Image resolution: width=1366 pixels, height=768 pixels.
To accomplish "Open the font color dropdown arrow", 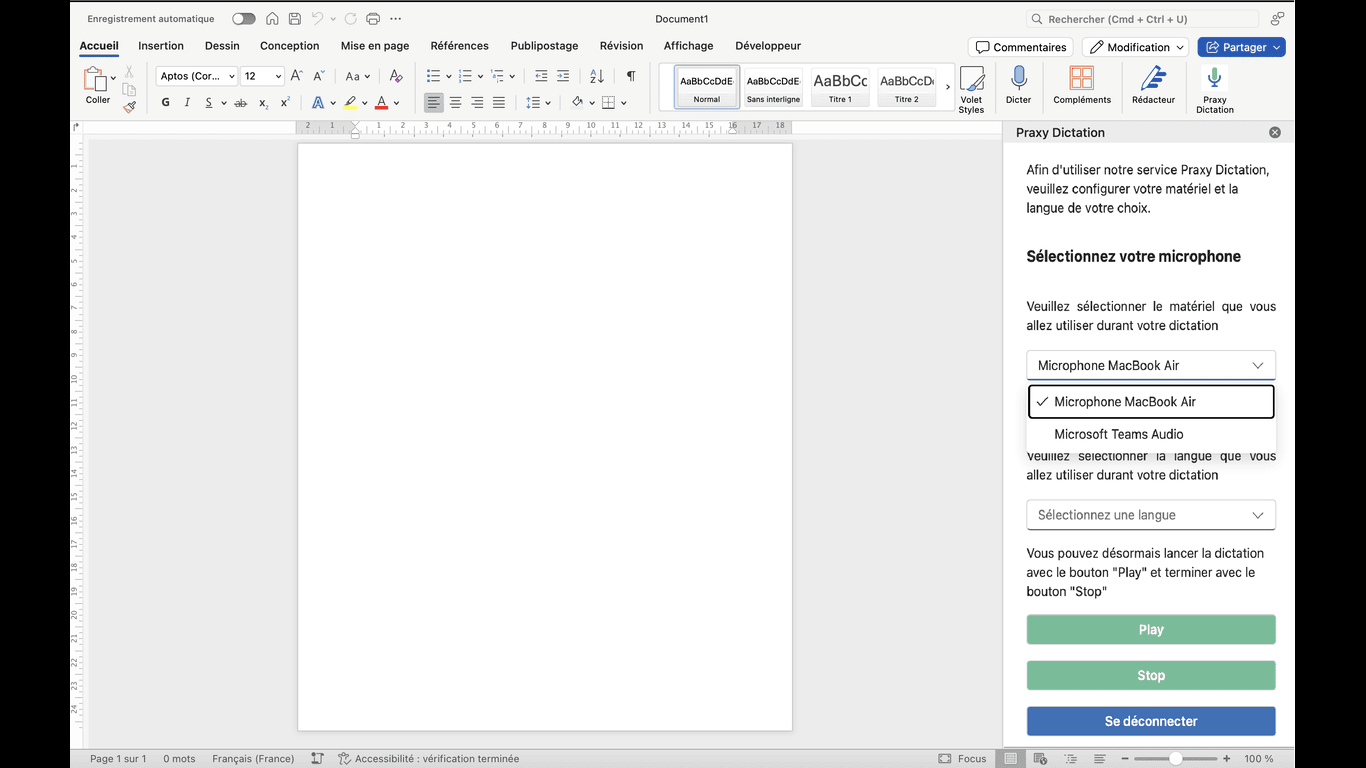I will [x=396, y=103].
